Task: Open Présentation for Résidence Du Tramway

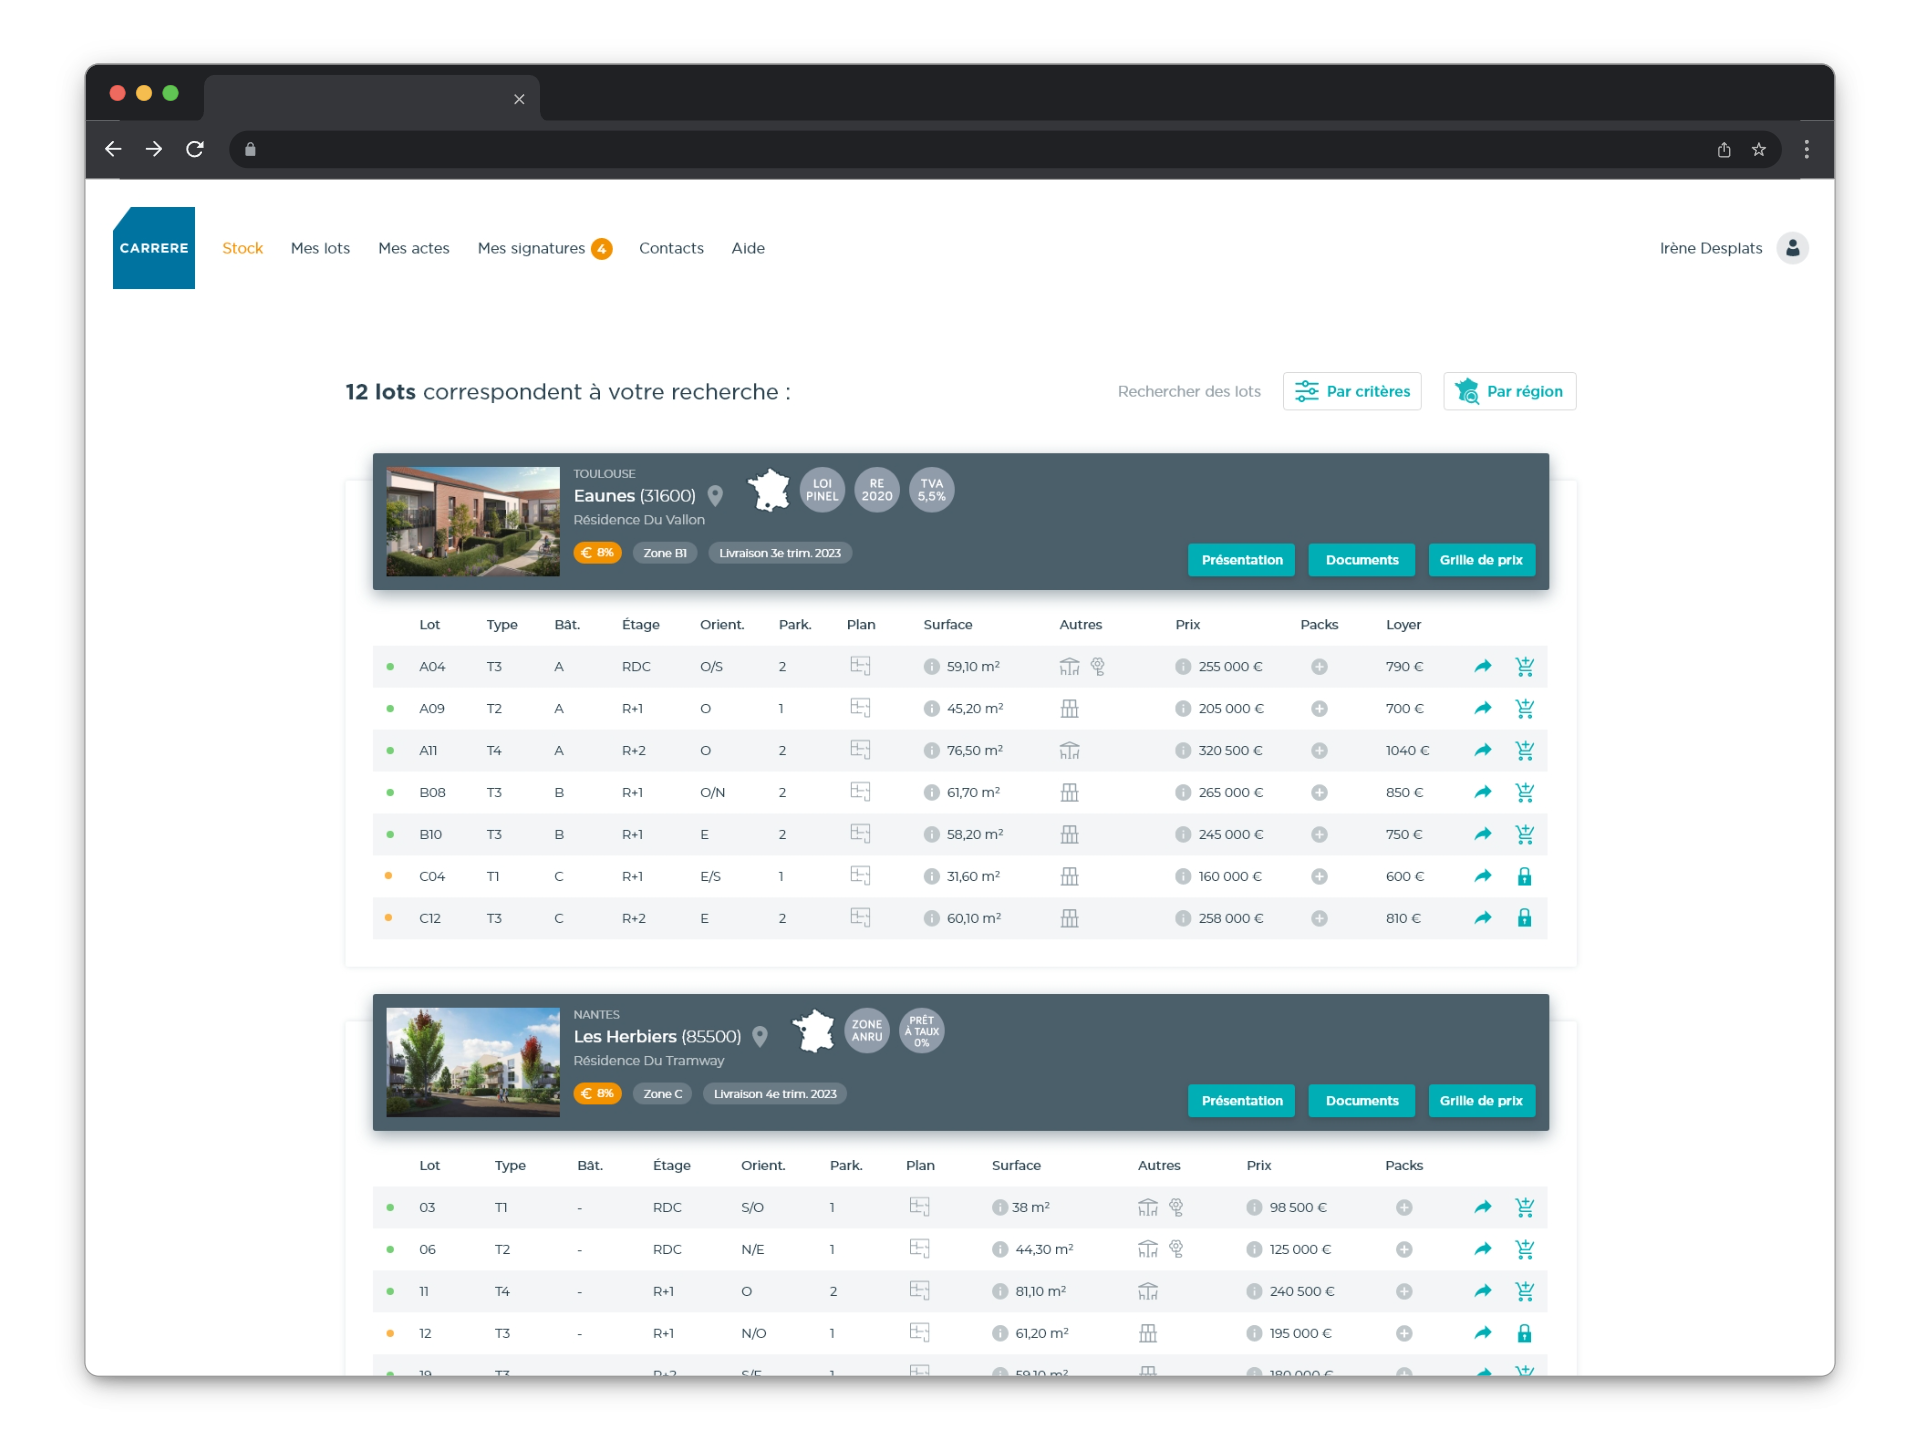Action: point(1241,1101)
